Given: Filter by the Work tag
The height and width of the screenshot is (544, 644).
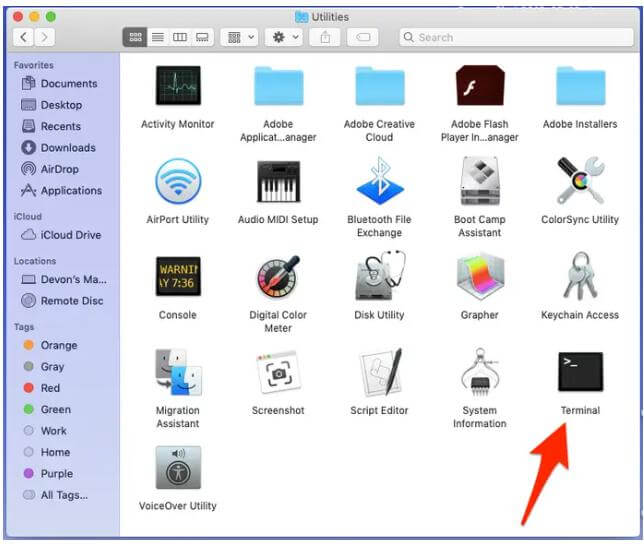Looking at the screenshot, I should pos(45,430).
